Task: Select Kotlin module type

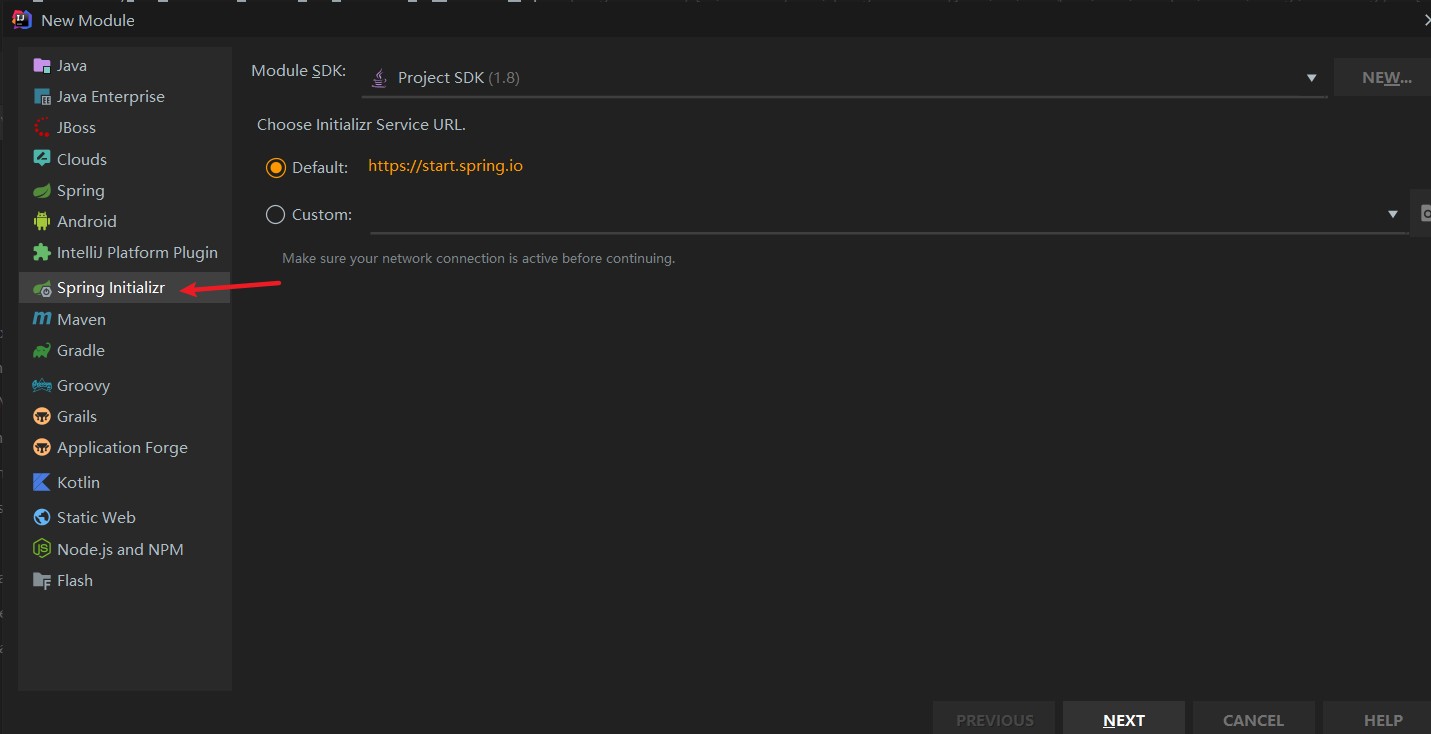Action: tap(124, 482)
